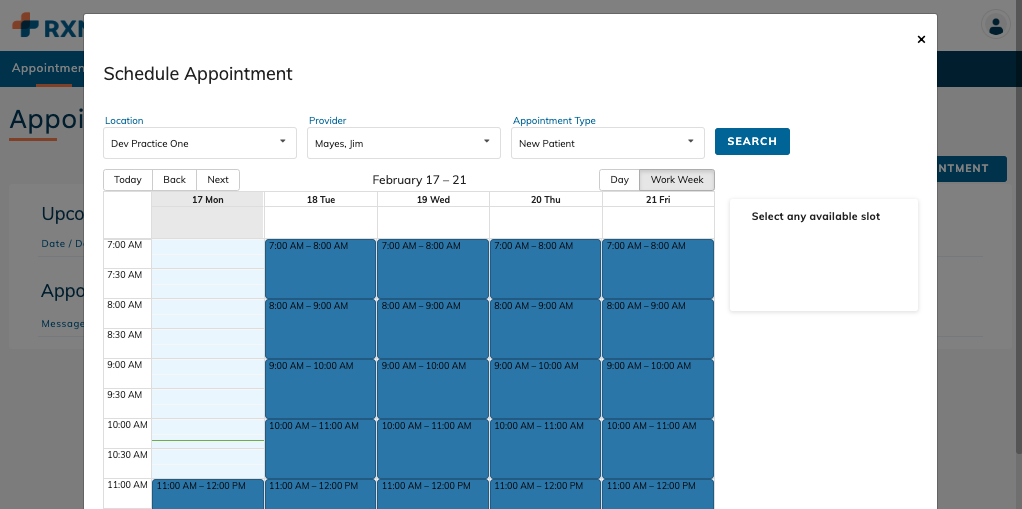The width and height of the screenshot is (1022, 509).
Task: Pick Tuesday 11:00 AM – 12:00 PM slot
Action: pyautogui.click(x=321, y=494)
